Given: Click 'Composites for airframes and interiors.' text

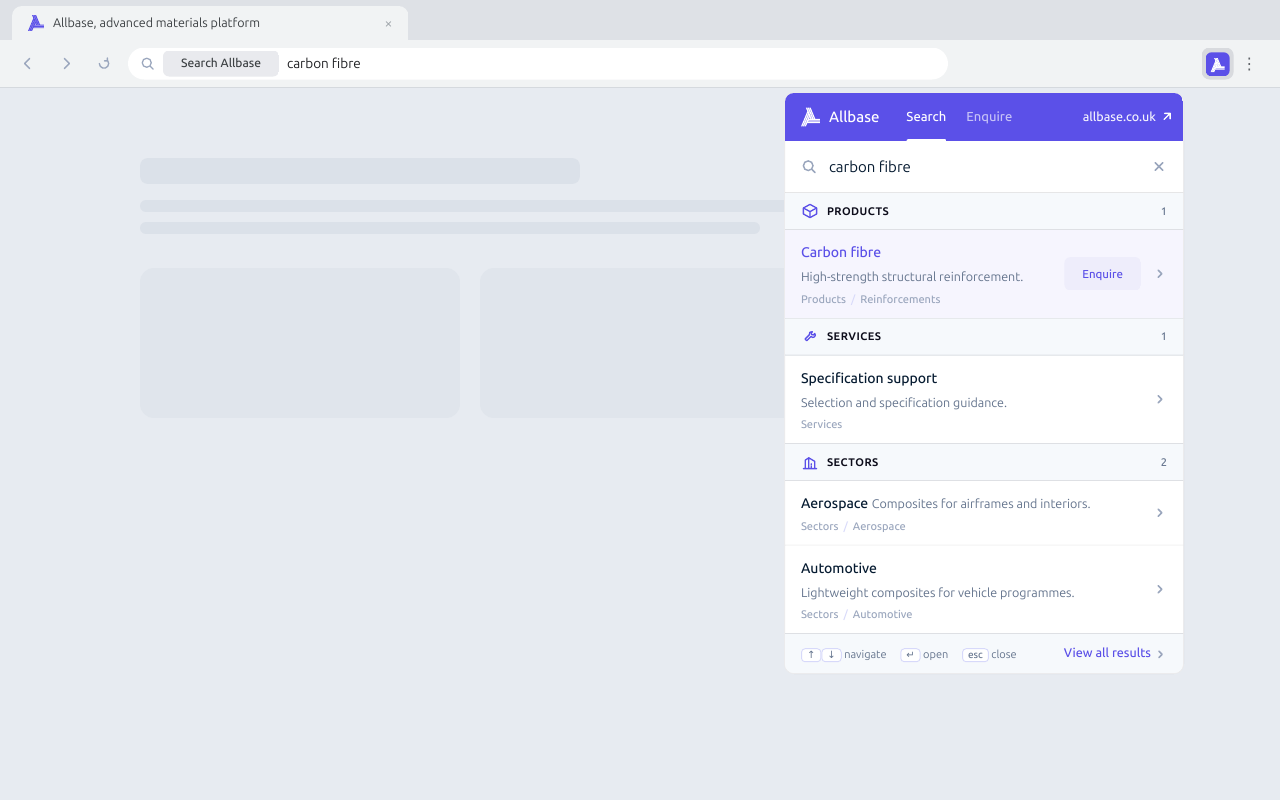Looking at the screenshot, I should click(x=981, y=504).
